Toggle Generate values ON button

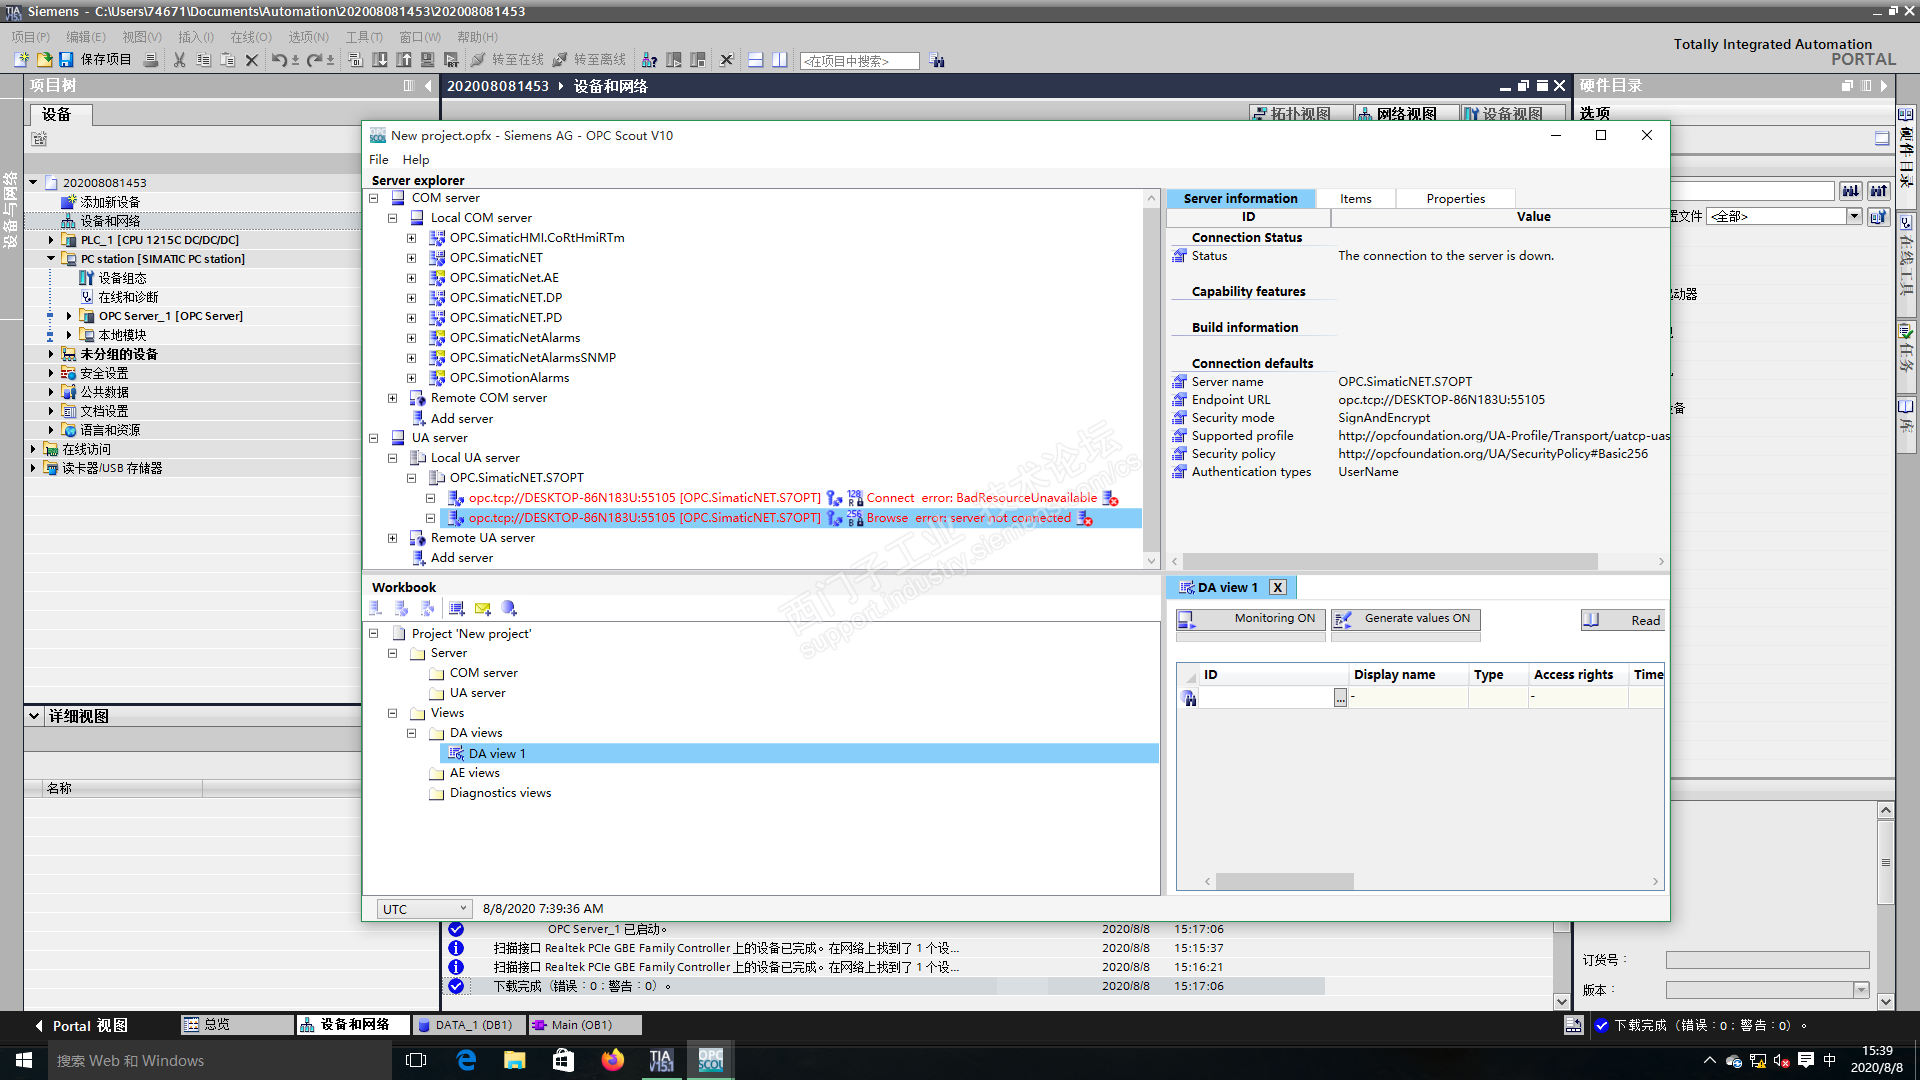pyautogui.click(x=1405, y=619)
